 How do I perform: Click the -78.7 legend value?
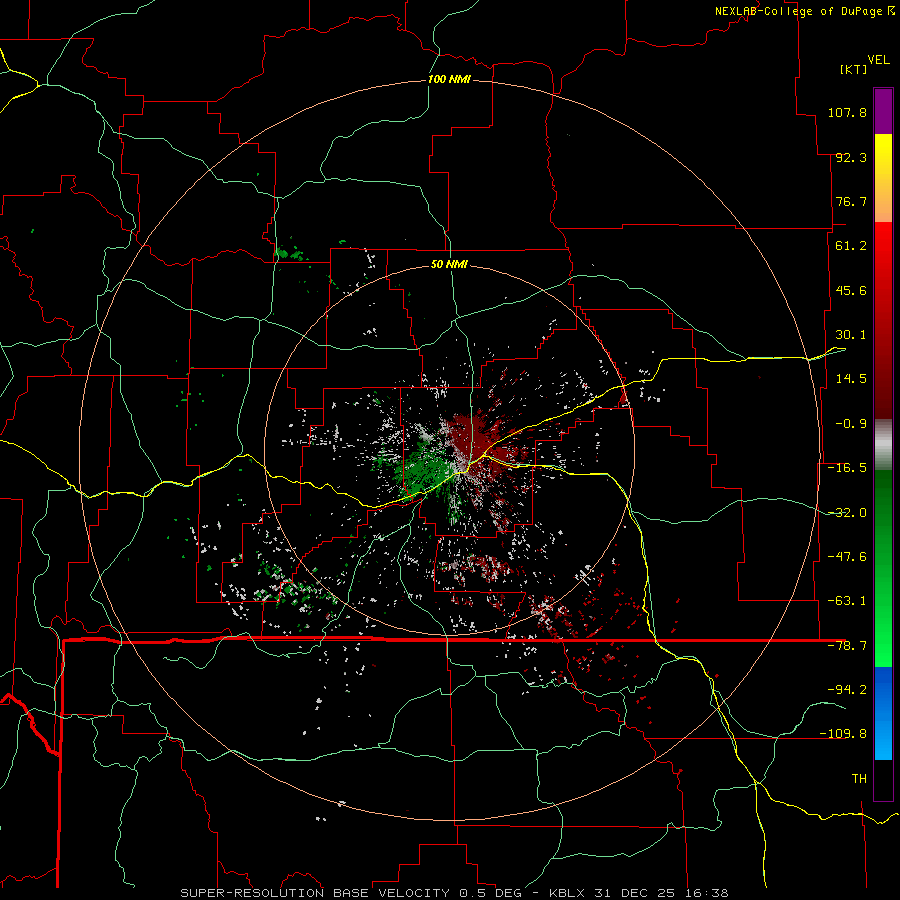tap(847, 646)
